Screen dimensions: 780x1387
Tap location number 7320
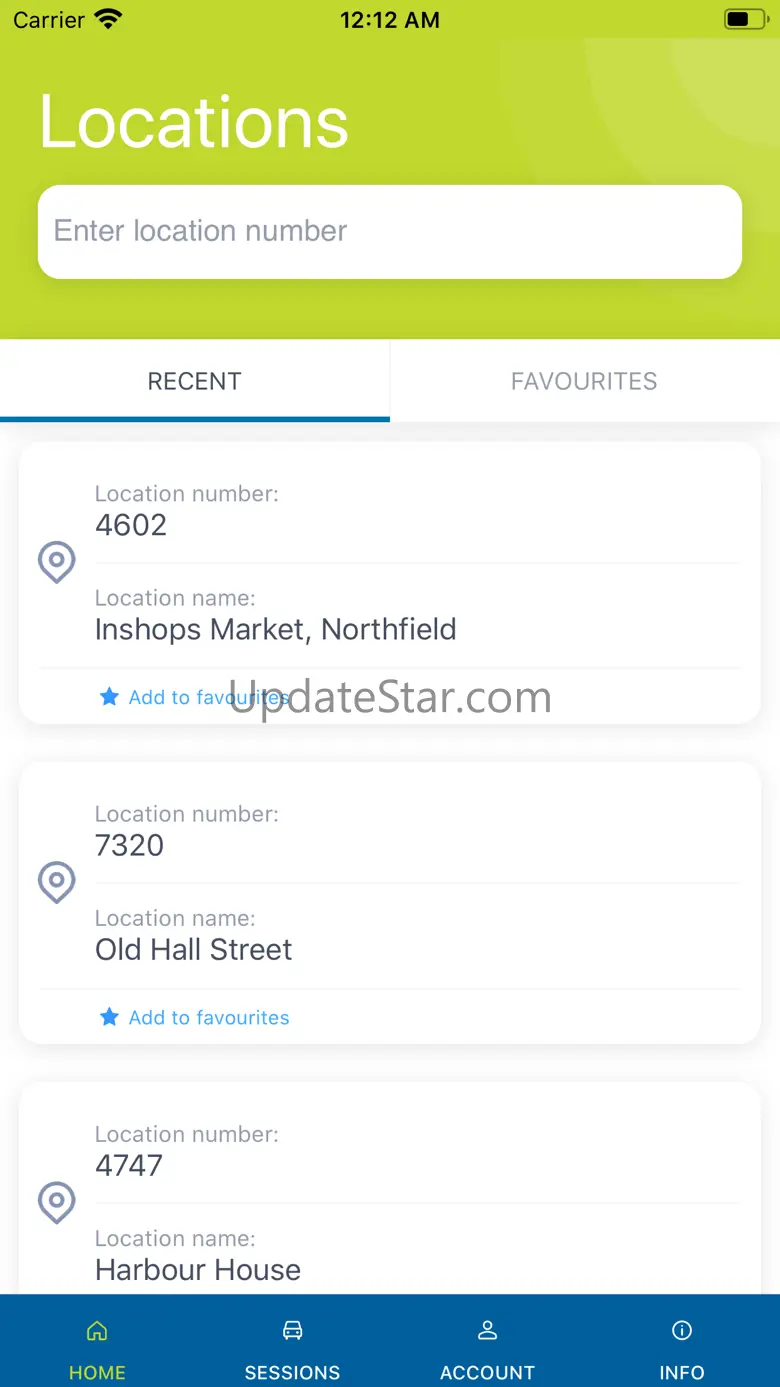(129, 845)
